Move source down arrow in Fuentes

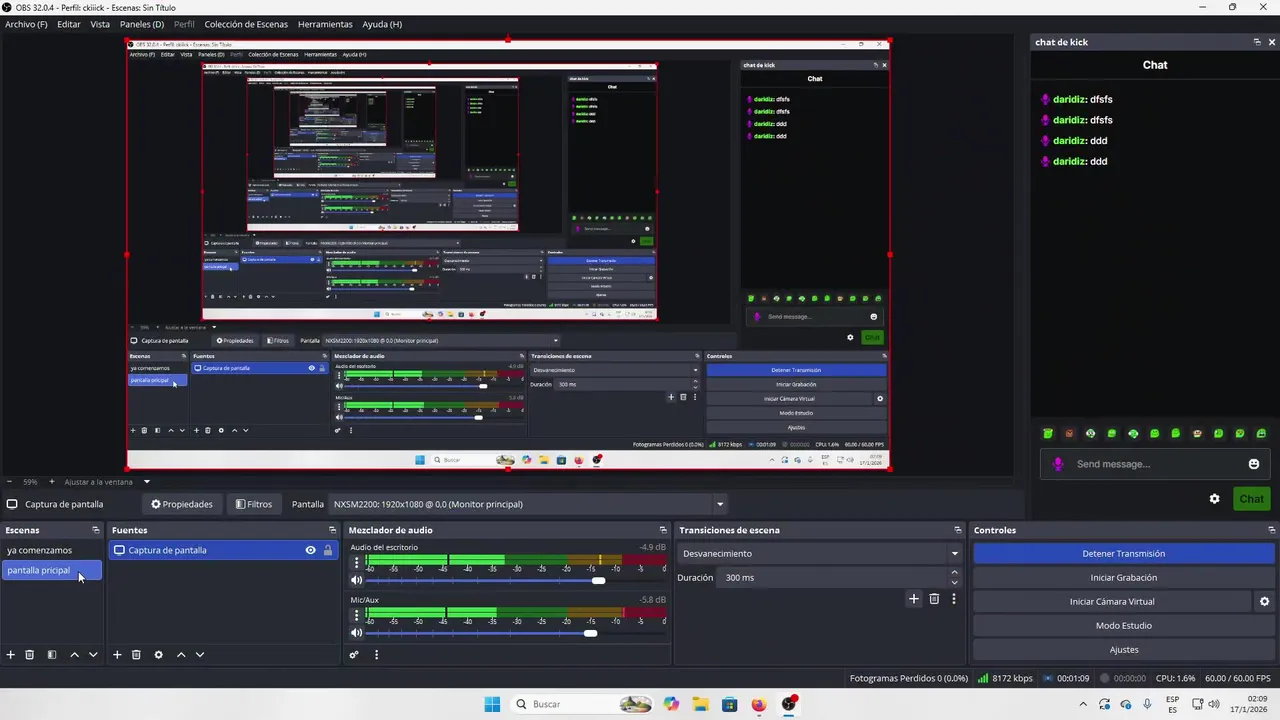[x=200, y=655]
